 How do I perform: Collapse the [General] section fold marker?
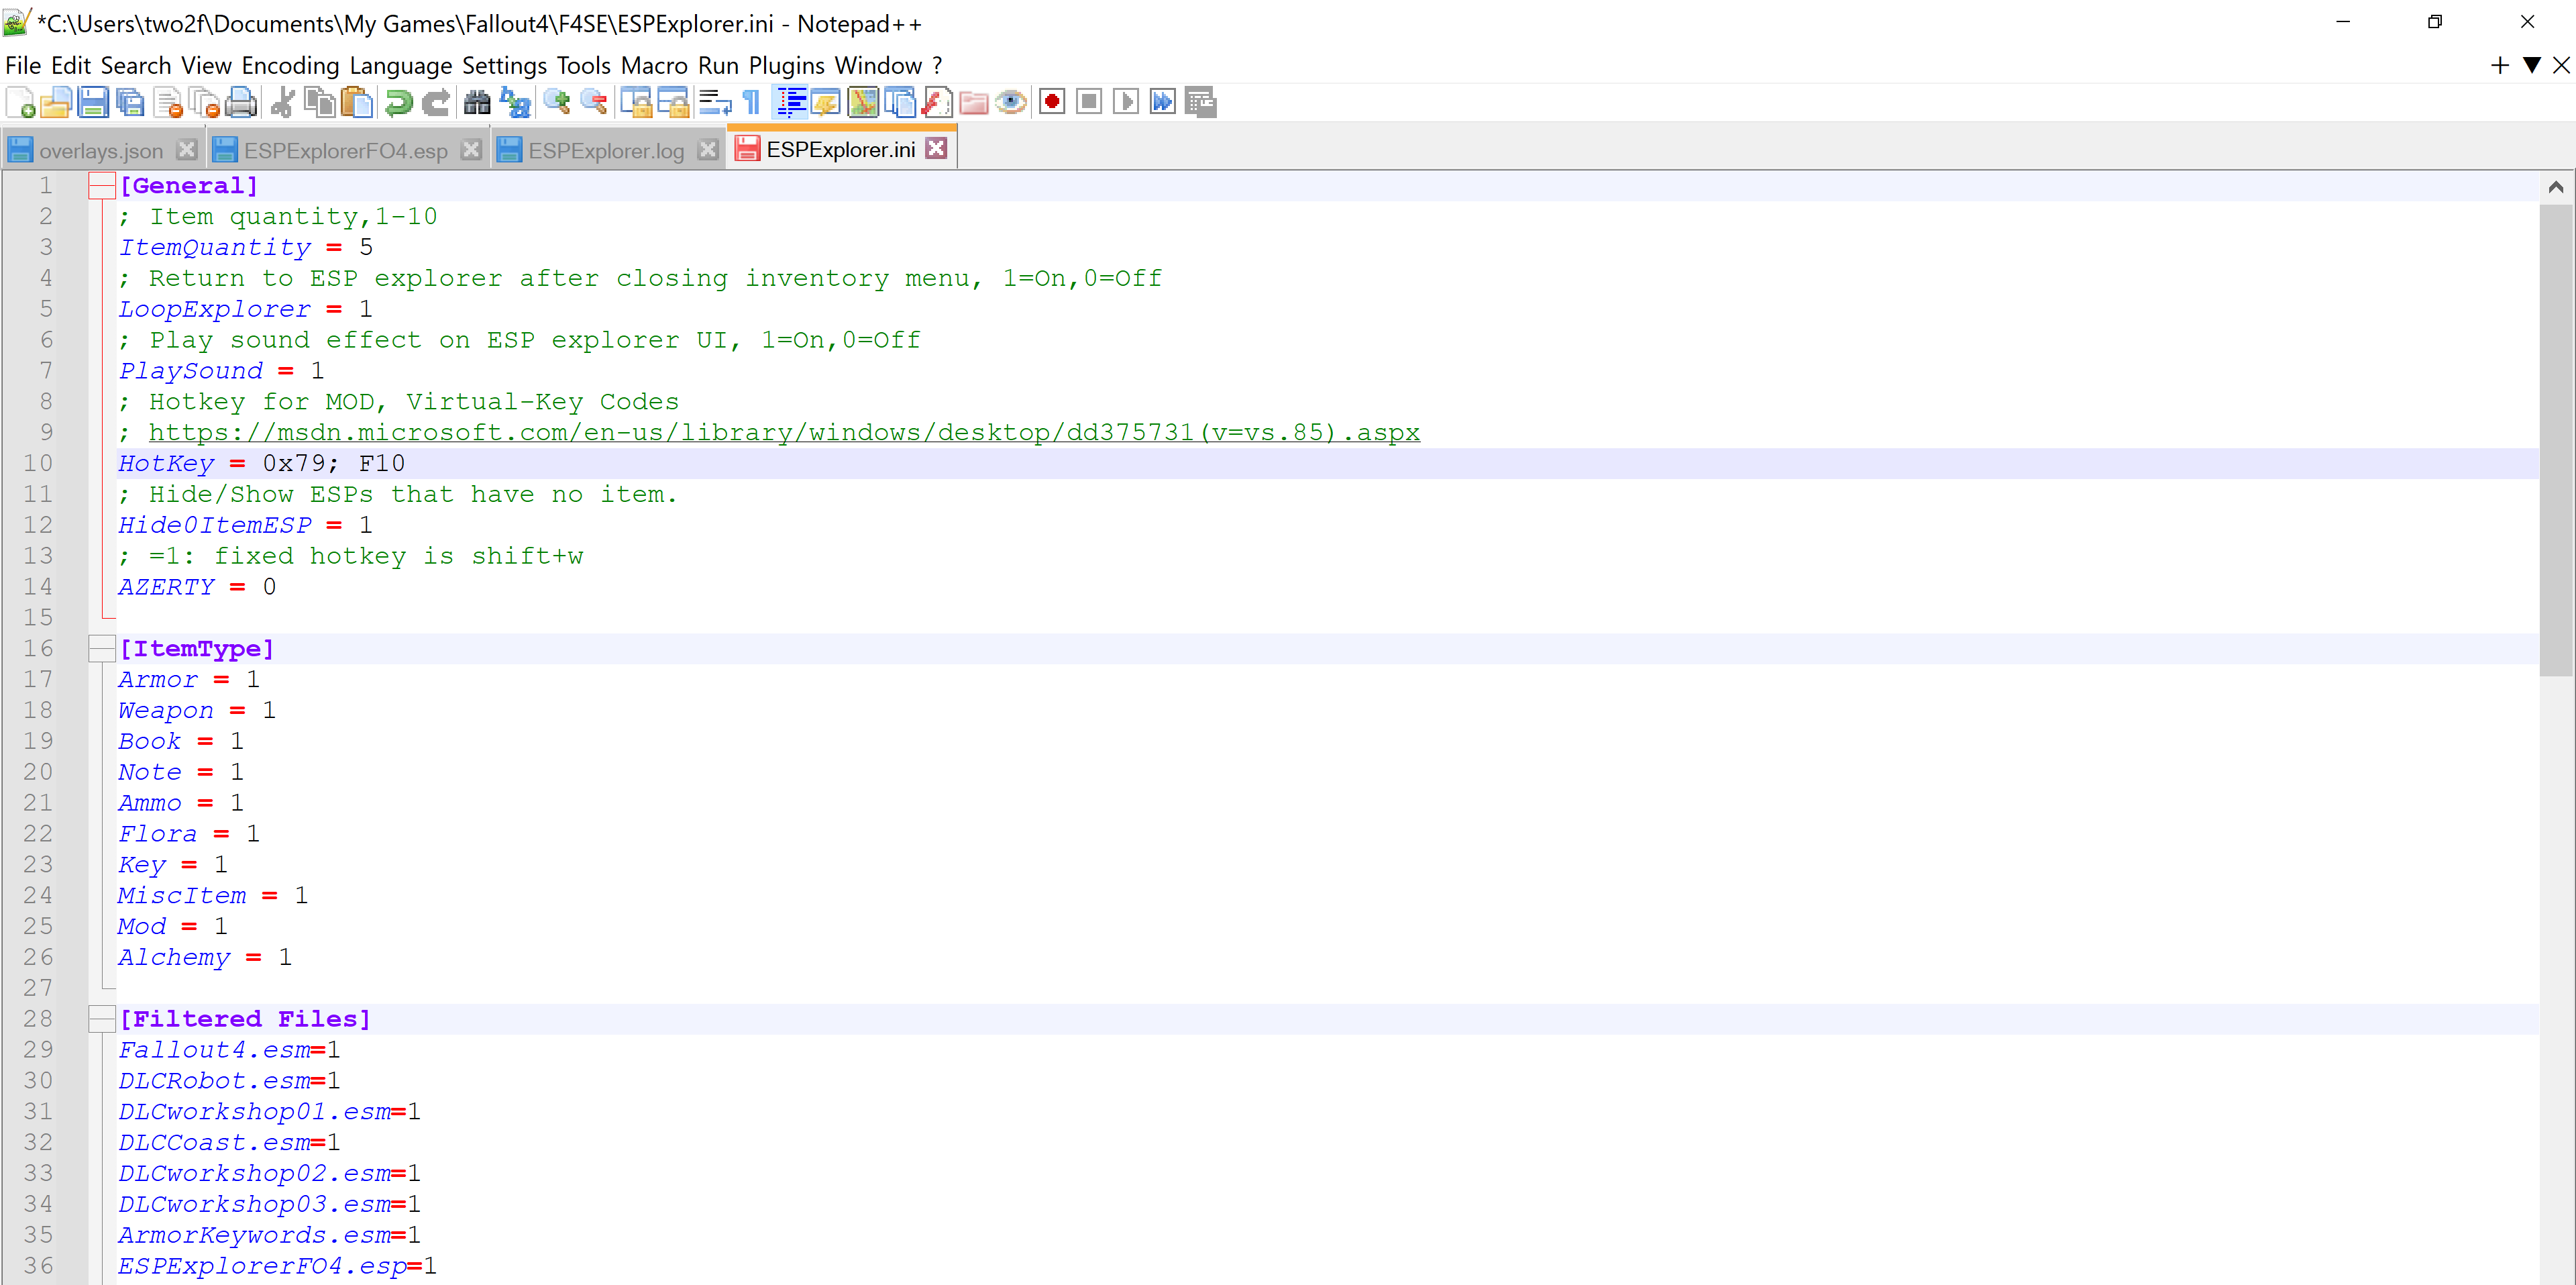[102, 186]
